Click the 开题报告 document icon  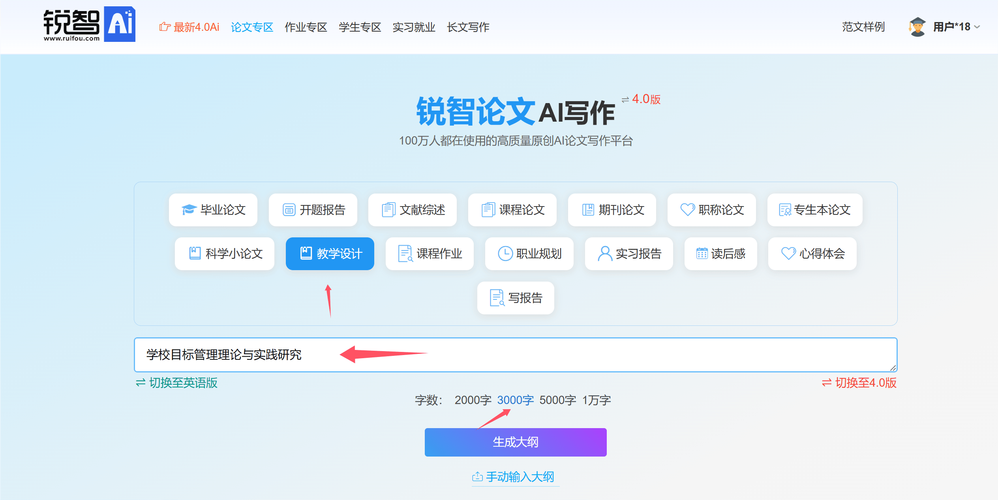(289, 210)
